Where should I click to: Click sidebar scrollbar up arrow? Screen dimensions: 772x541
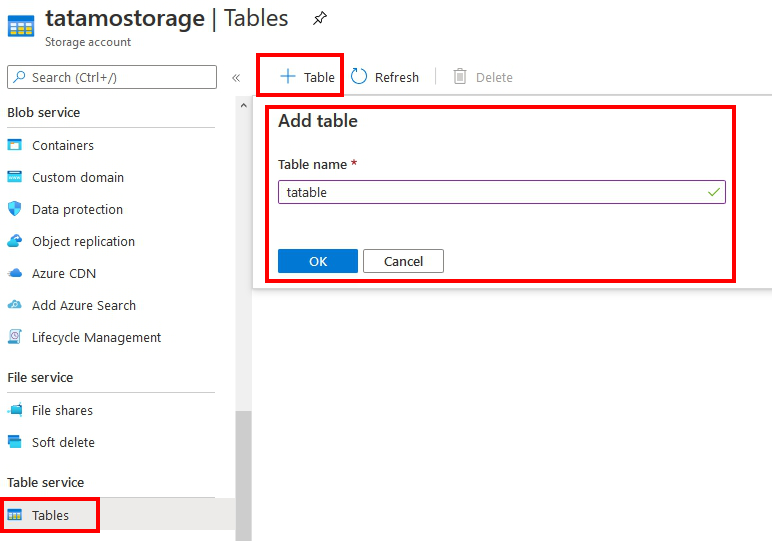(243, 105)
